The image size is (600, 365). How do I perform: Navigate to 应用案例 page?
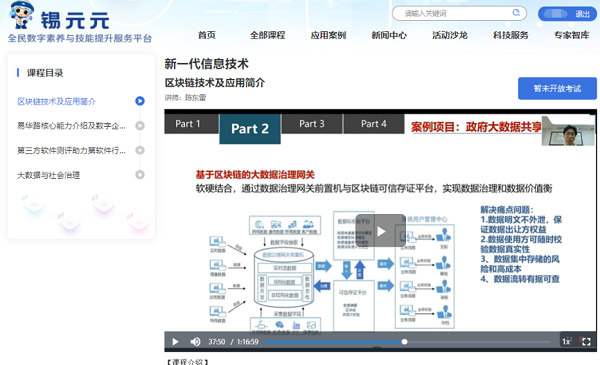pos(328,35)
